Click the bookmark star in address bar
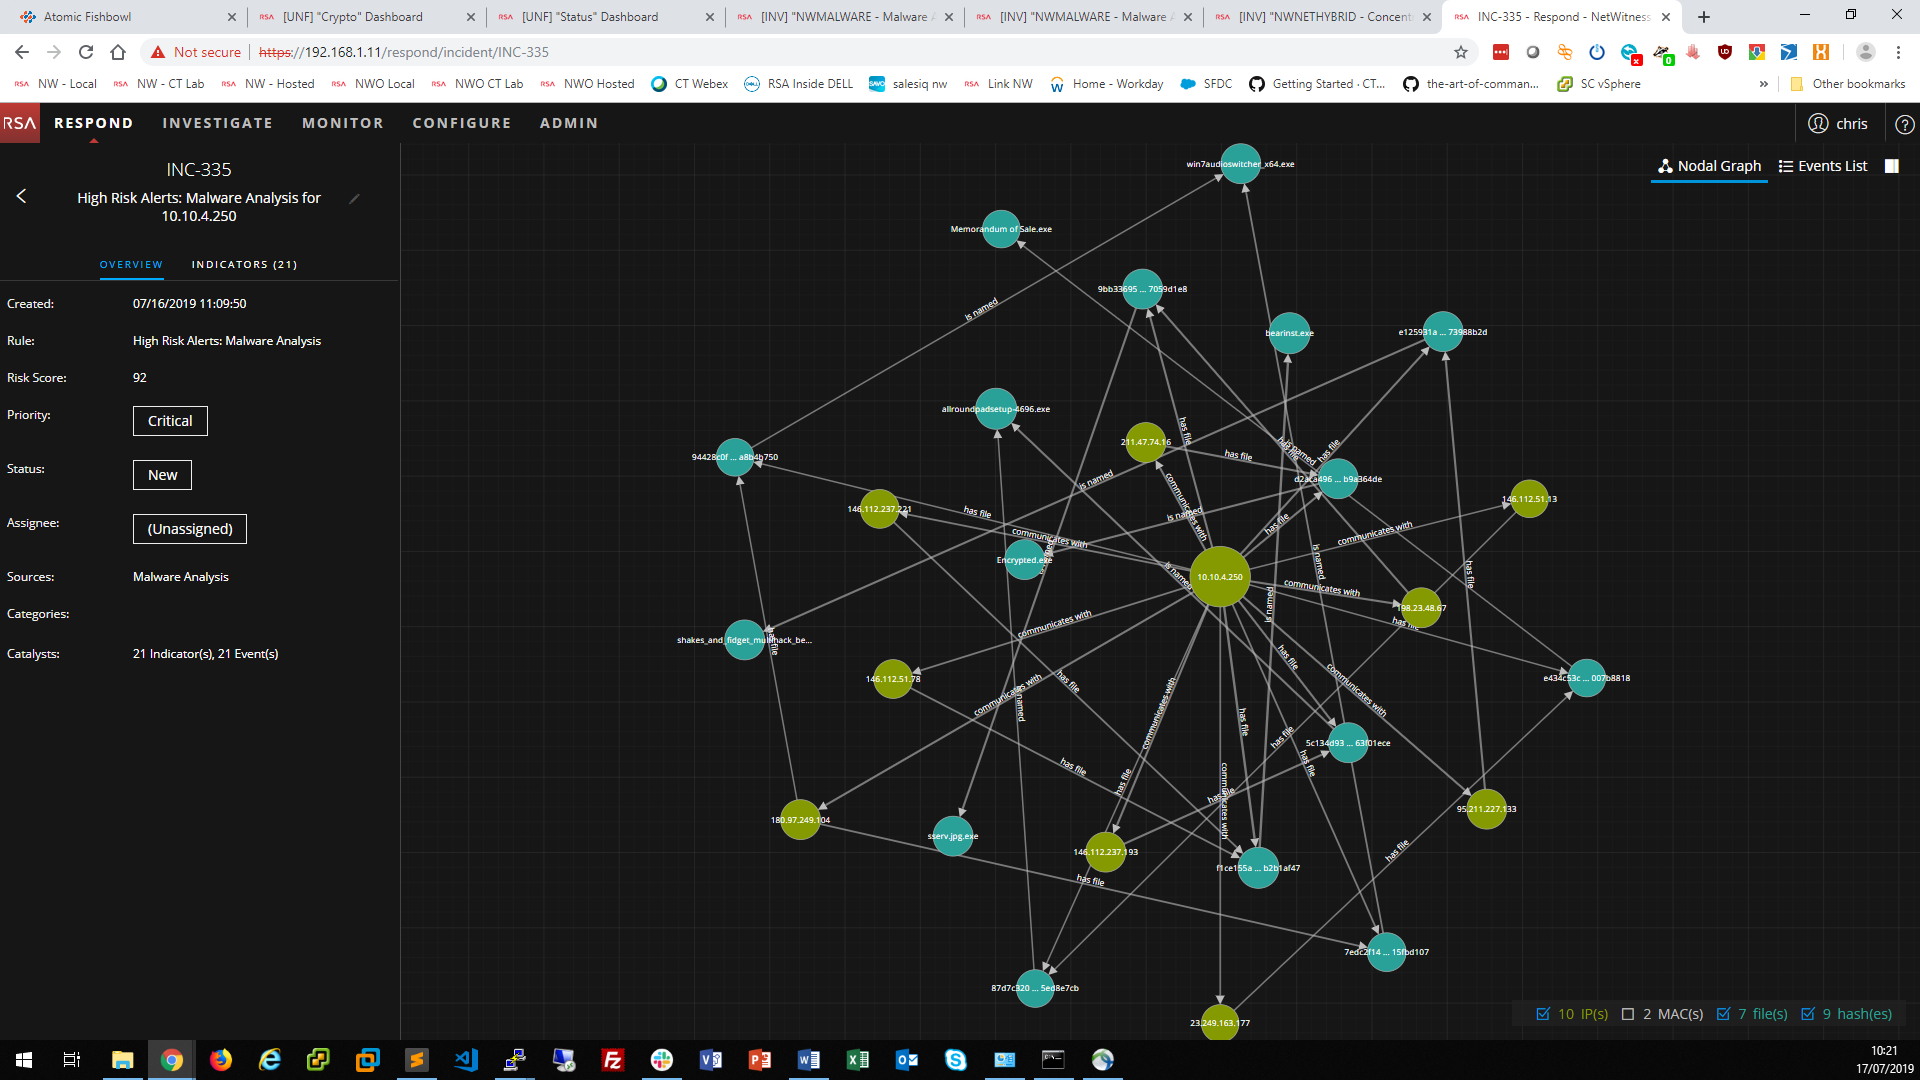1920x1080 pixels. [x=1461, y=52]
